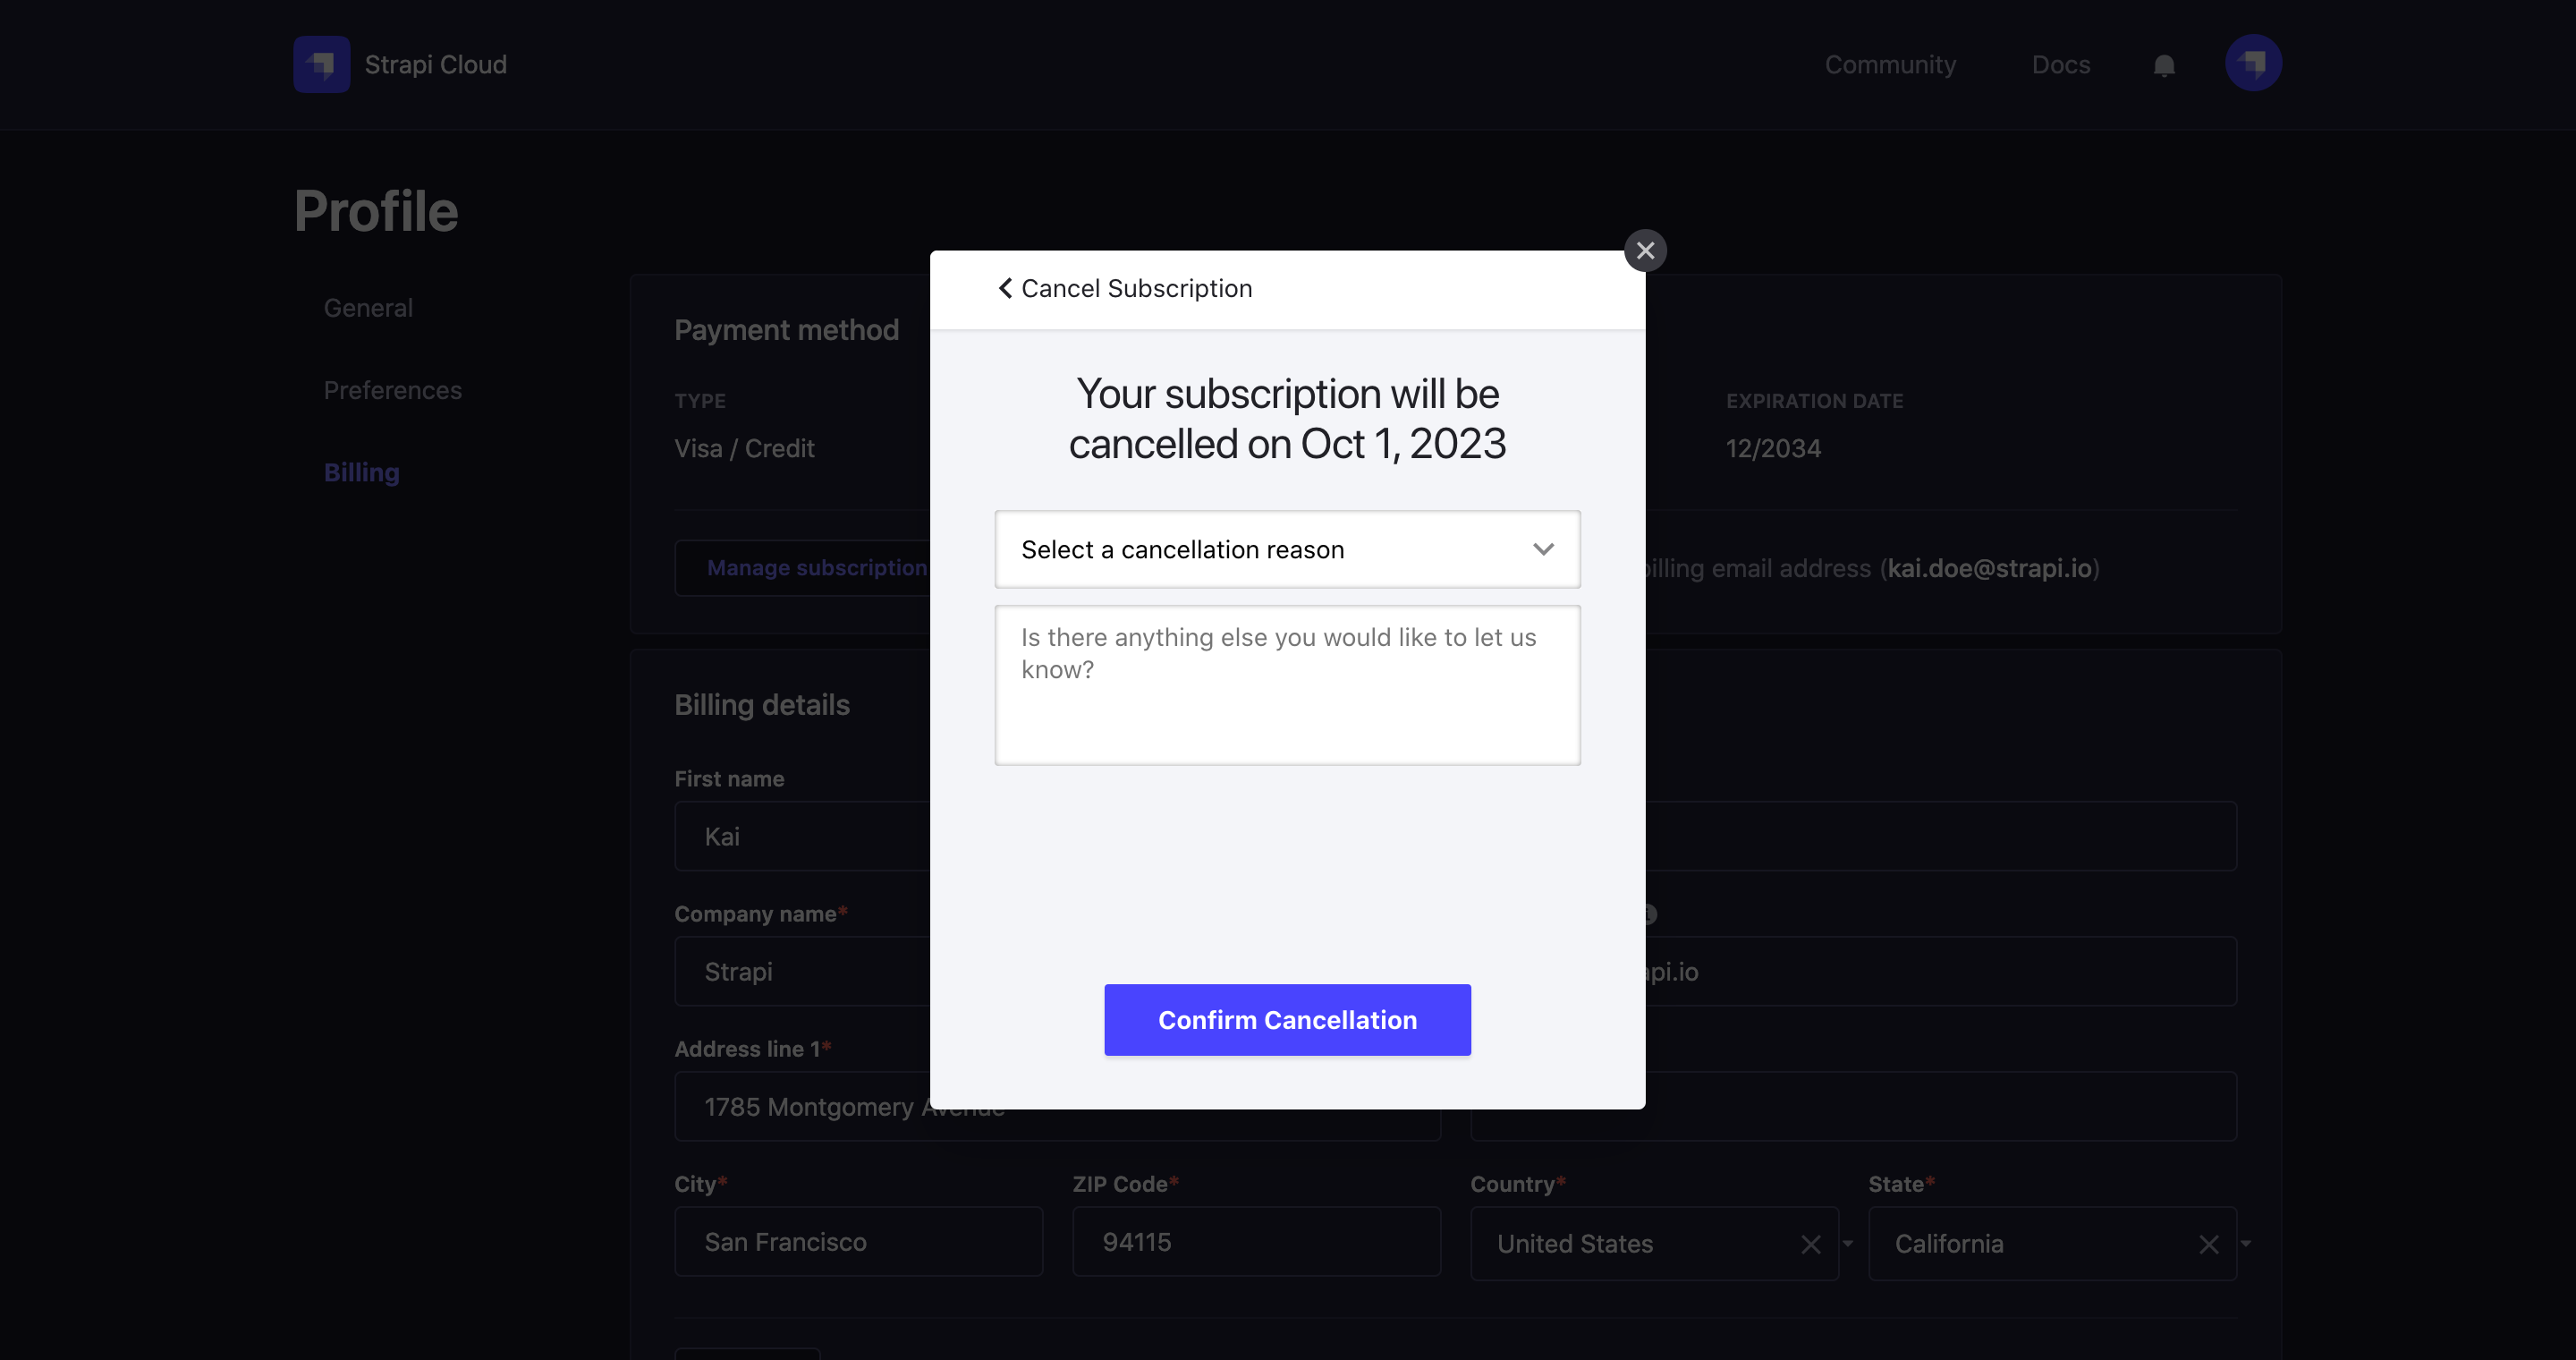The width and height of the screenshot is (2576, 1360).
Task: Click the back arrow on Cancel Subscription
Action: point(1004,288)
